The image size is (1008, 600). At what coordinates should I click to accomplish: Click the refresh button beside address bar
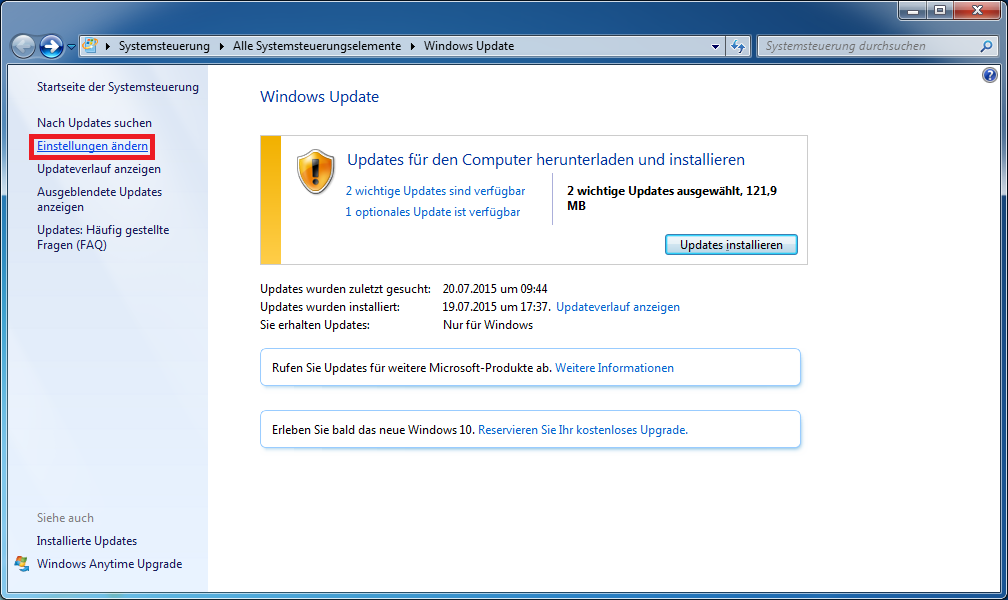pyautogui.click(x=738, y=46)
